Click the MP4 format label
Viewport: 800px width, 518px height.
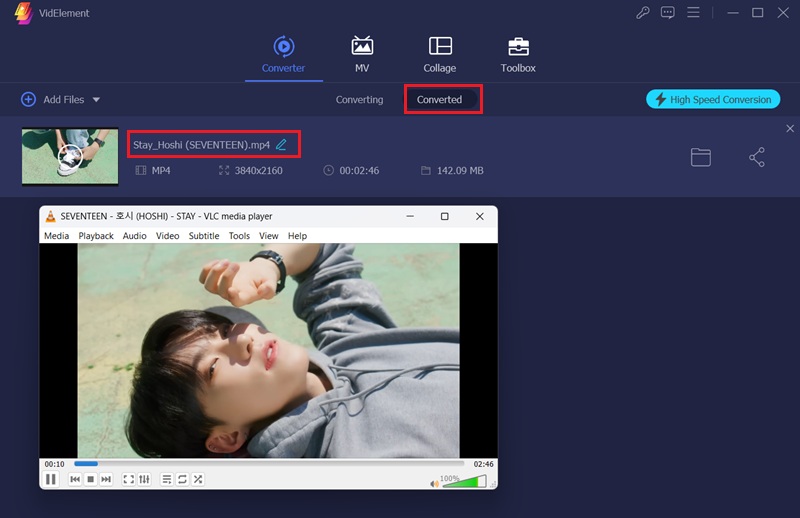tap(161, 170)
